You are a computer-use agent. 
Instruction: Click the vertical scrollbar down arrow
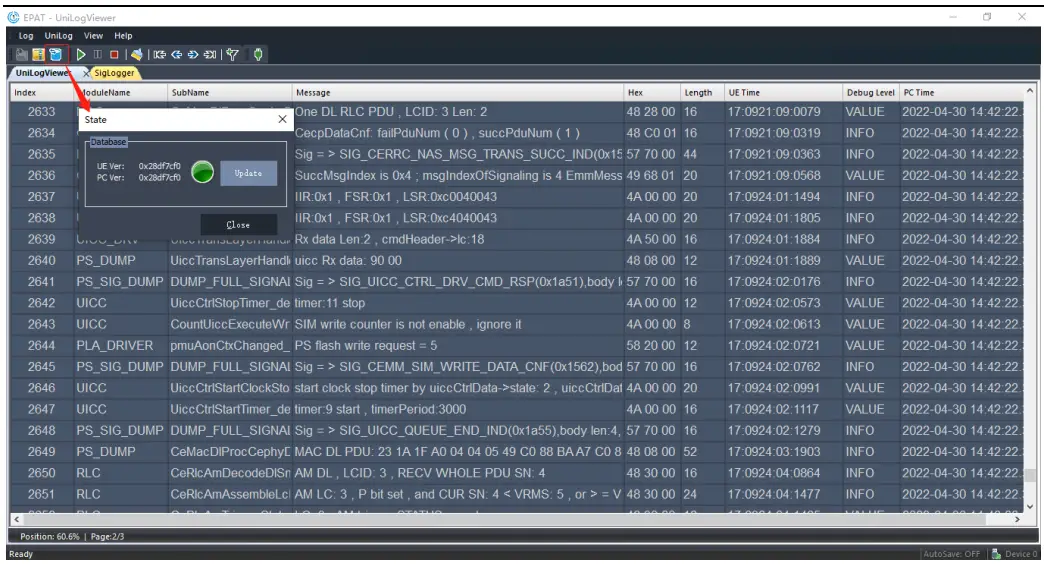pyautogui.click(x=1030, y=507)
